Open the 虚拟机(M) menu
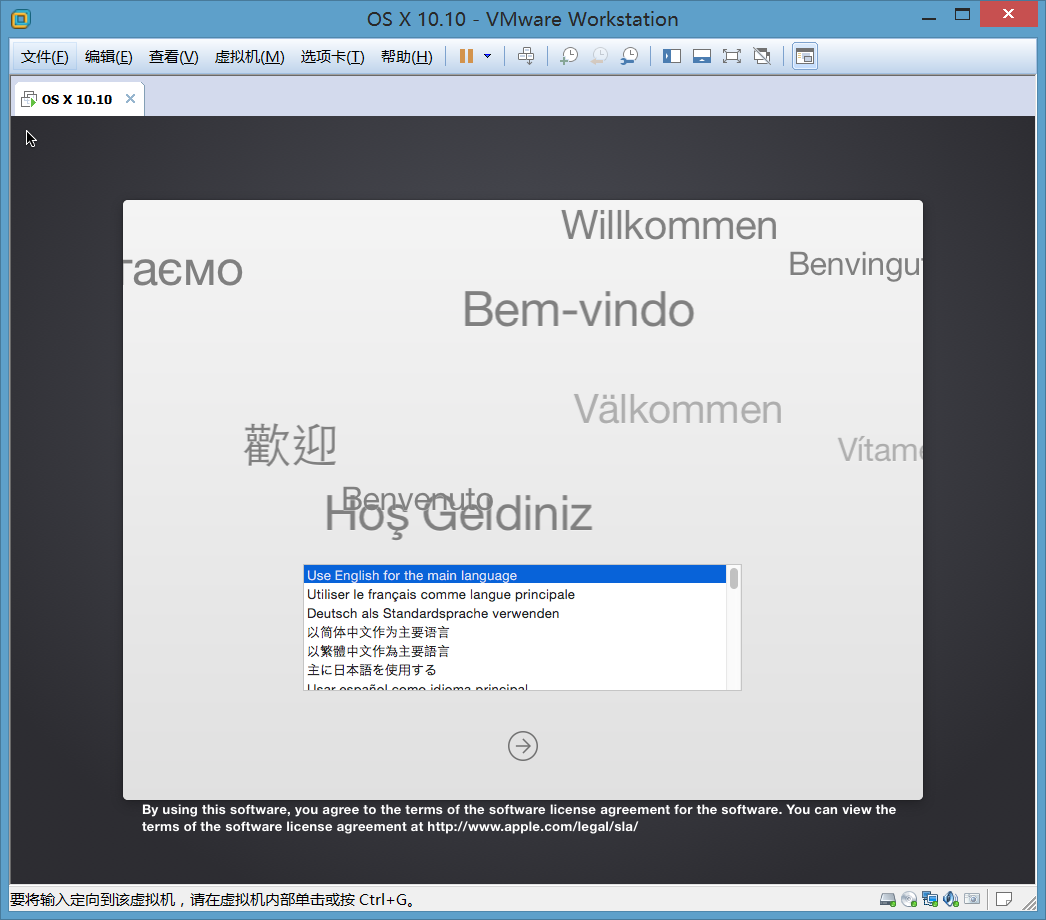The height and width of the screenshot is (920, 1046). (x=249, y=57)
